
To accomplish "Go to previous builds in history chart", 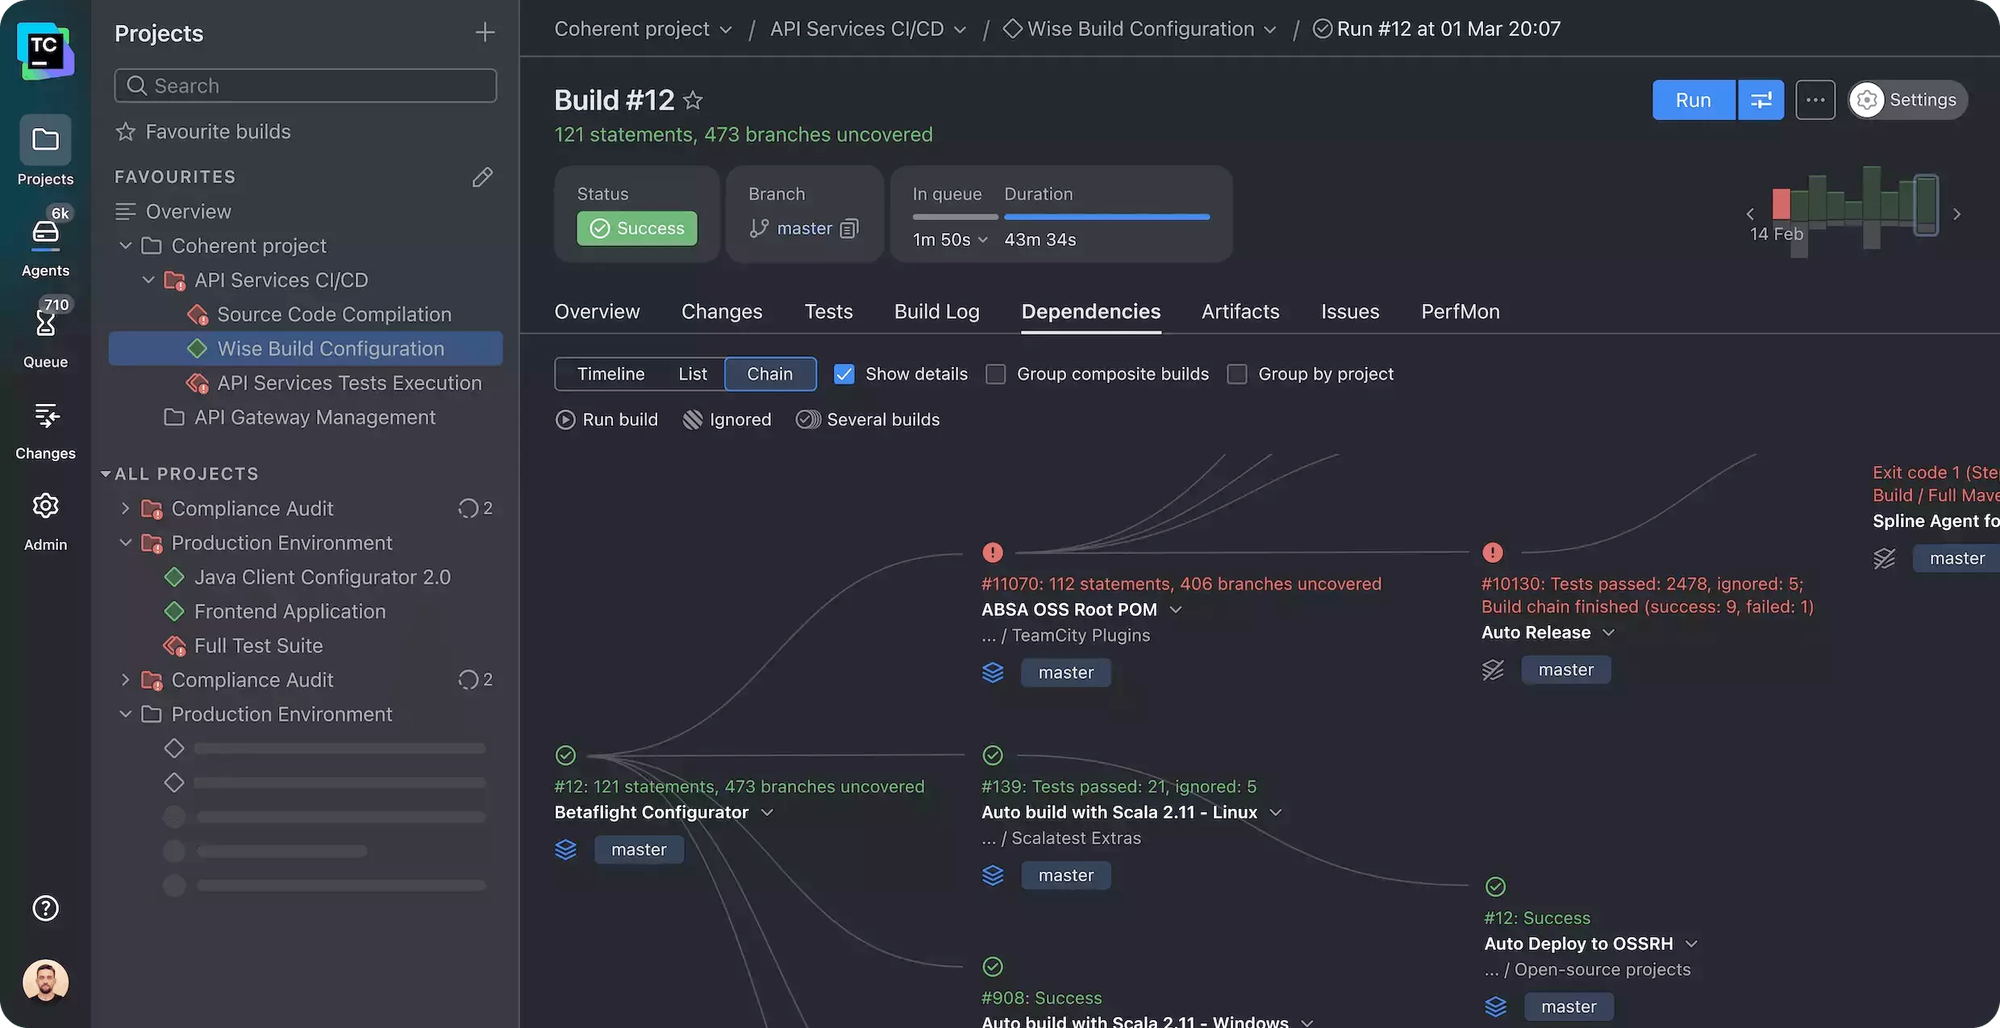I will 1750,214.
